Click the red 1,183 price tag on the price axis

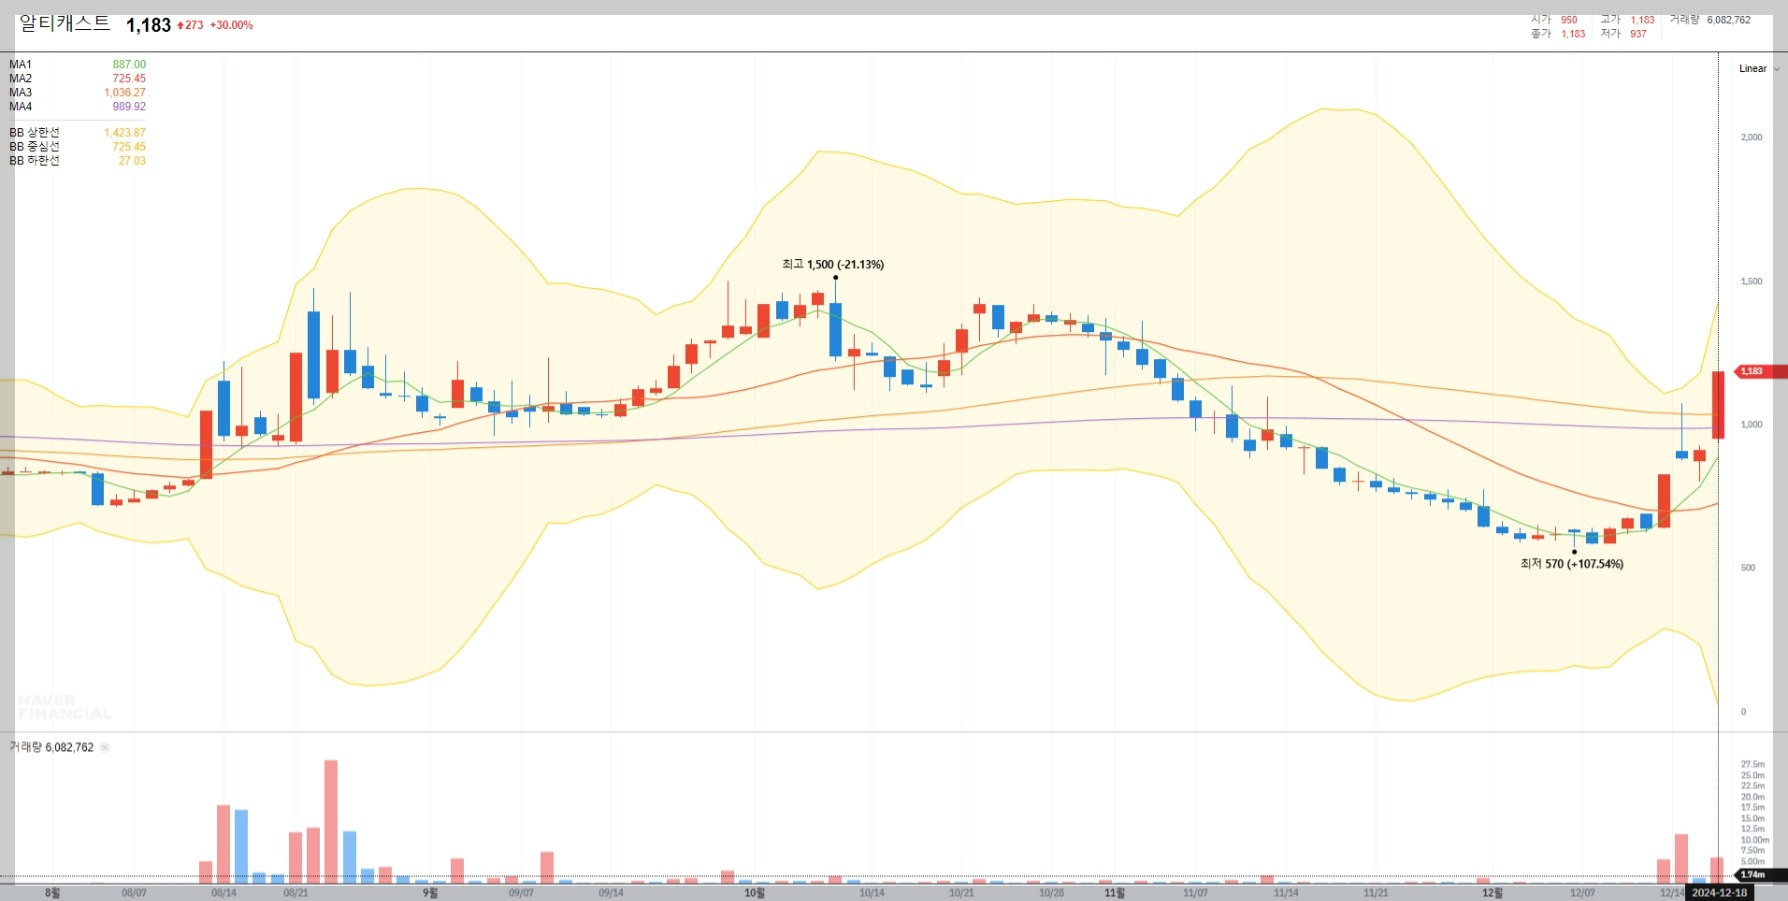pos(1761,371)
